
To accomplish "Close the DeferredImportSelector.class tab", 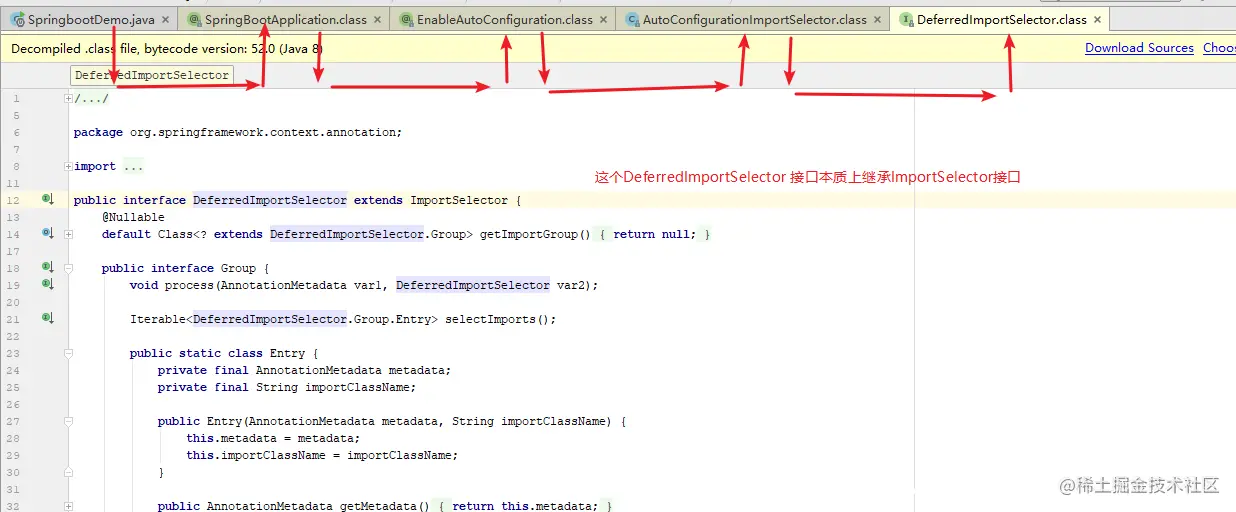I will [1097, 20].
